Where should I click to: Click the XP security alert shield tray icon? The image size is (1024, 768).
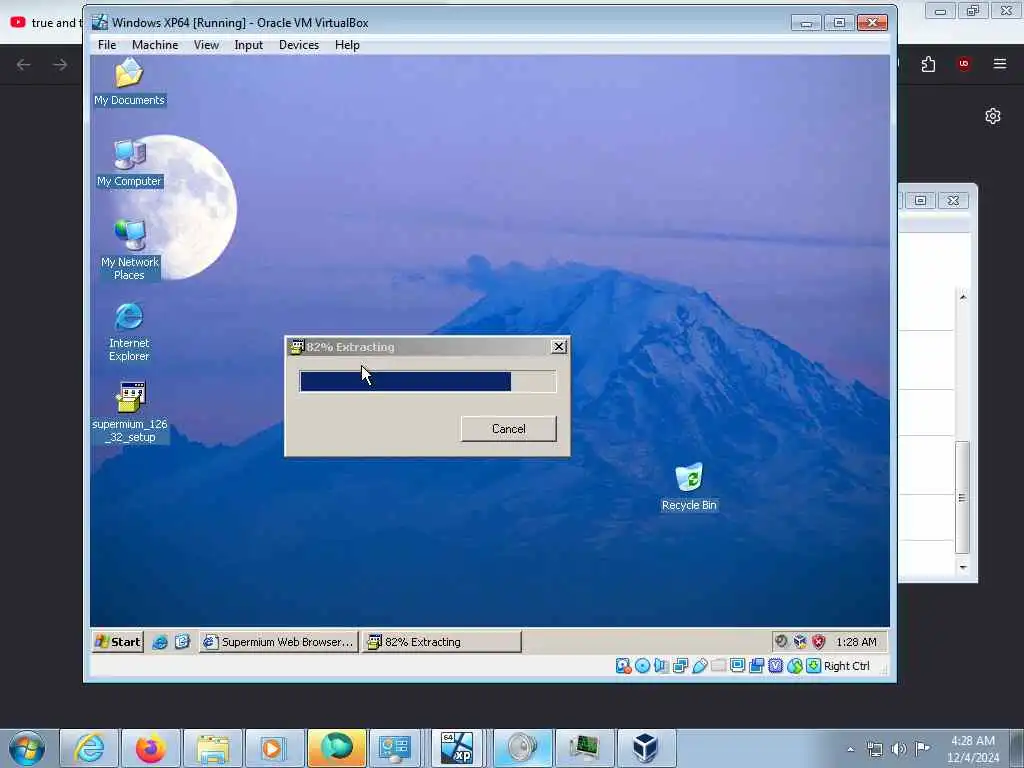819,641
